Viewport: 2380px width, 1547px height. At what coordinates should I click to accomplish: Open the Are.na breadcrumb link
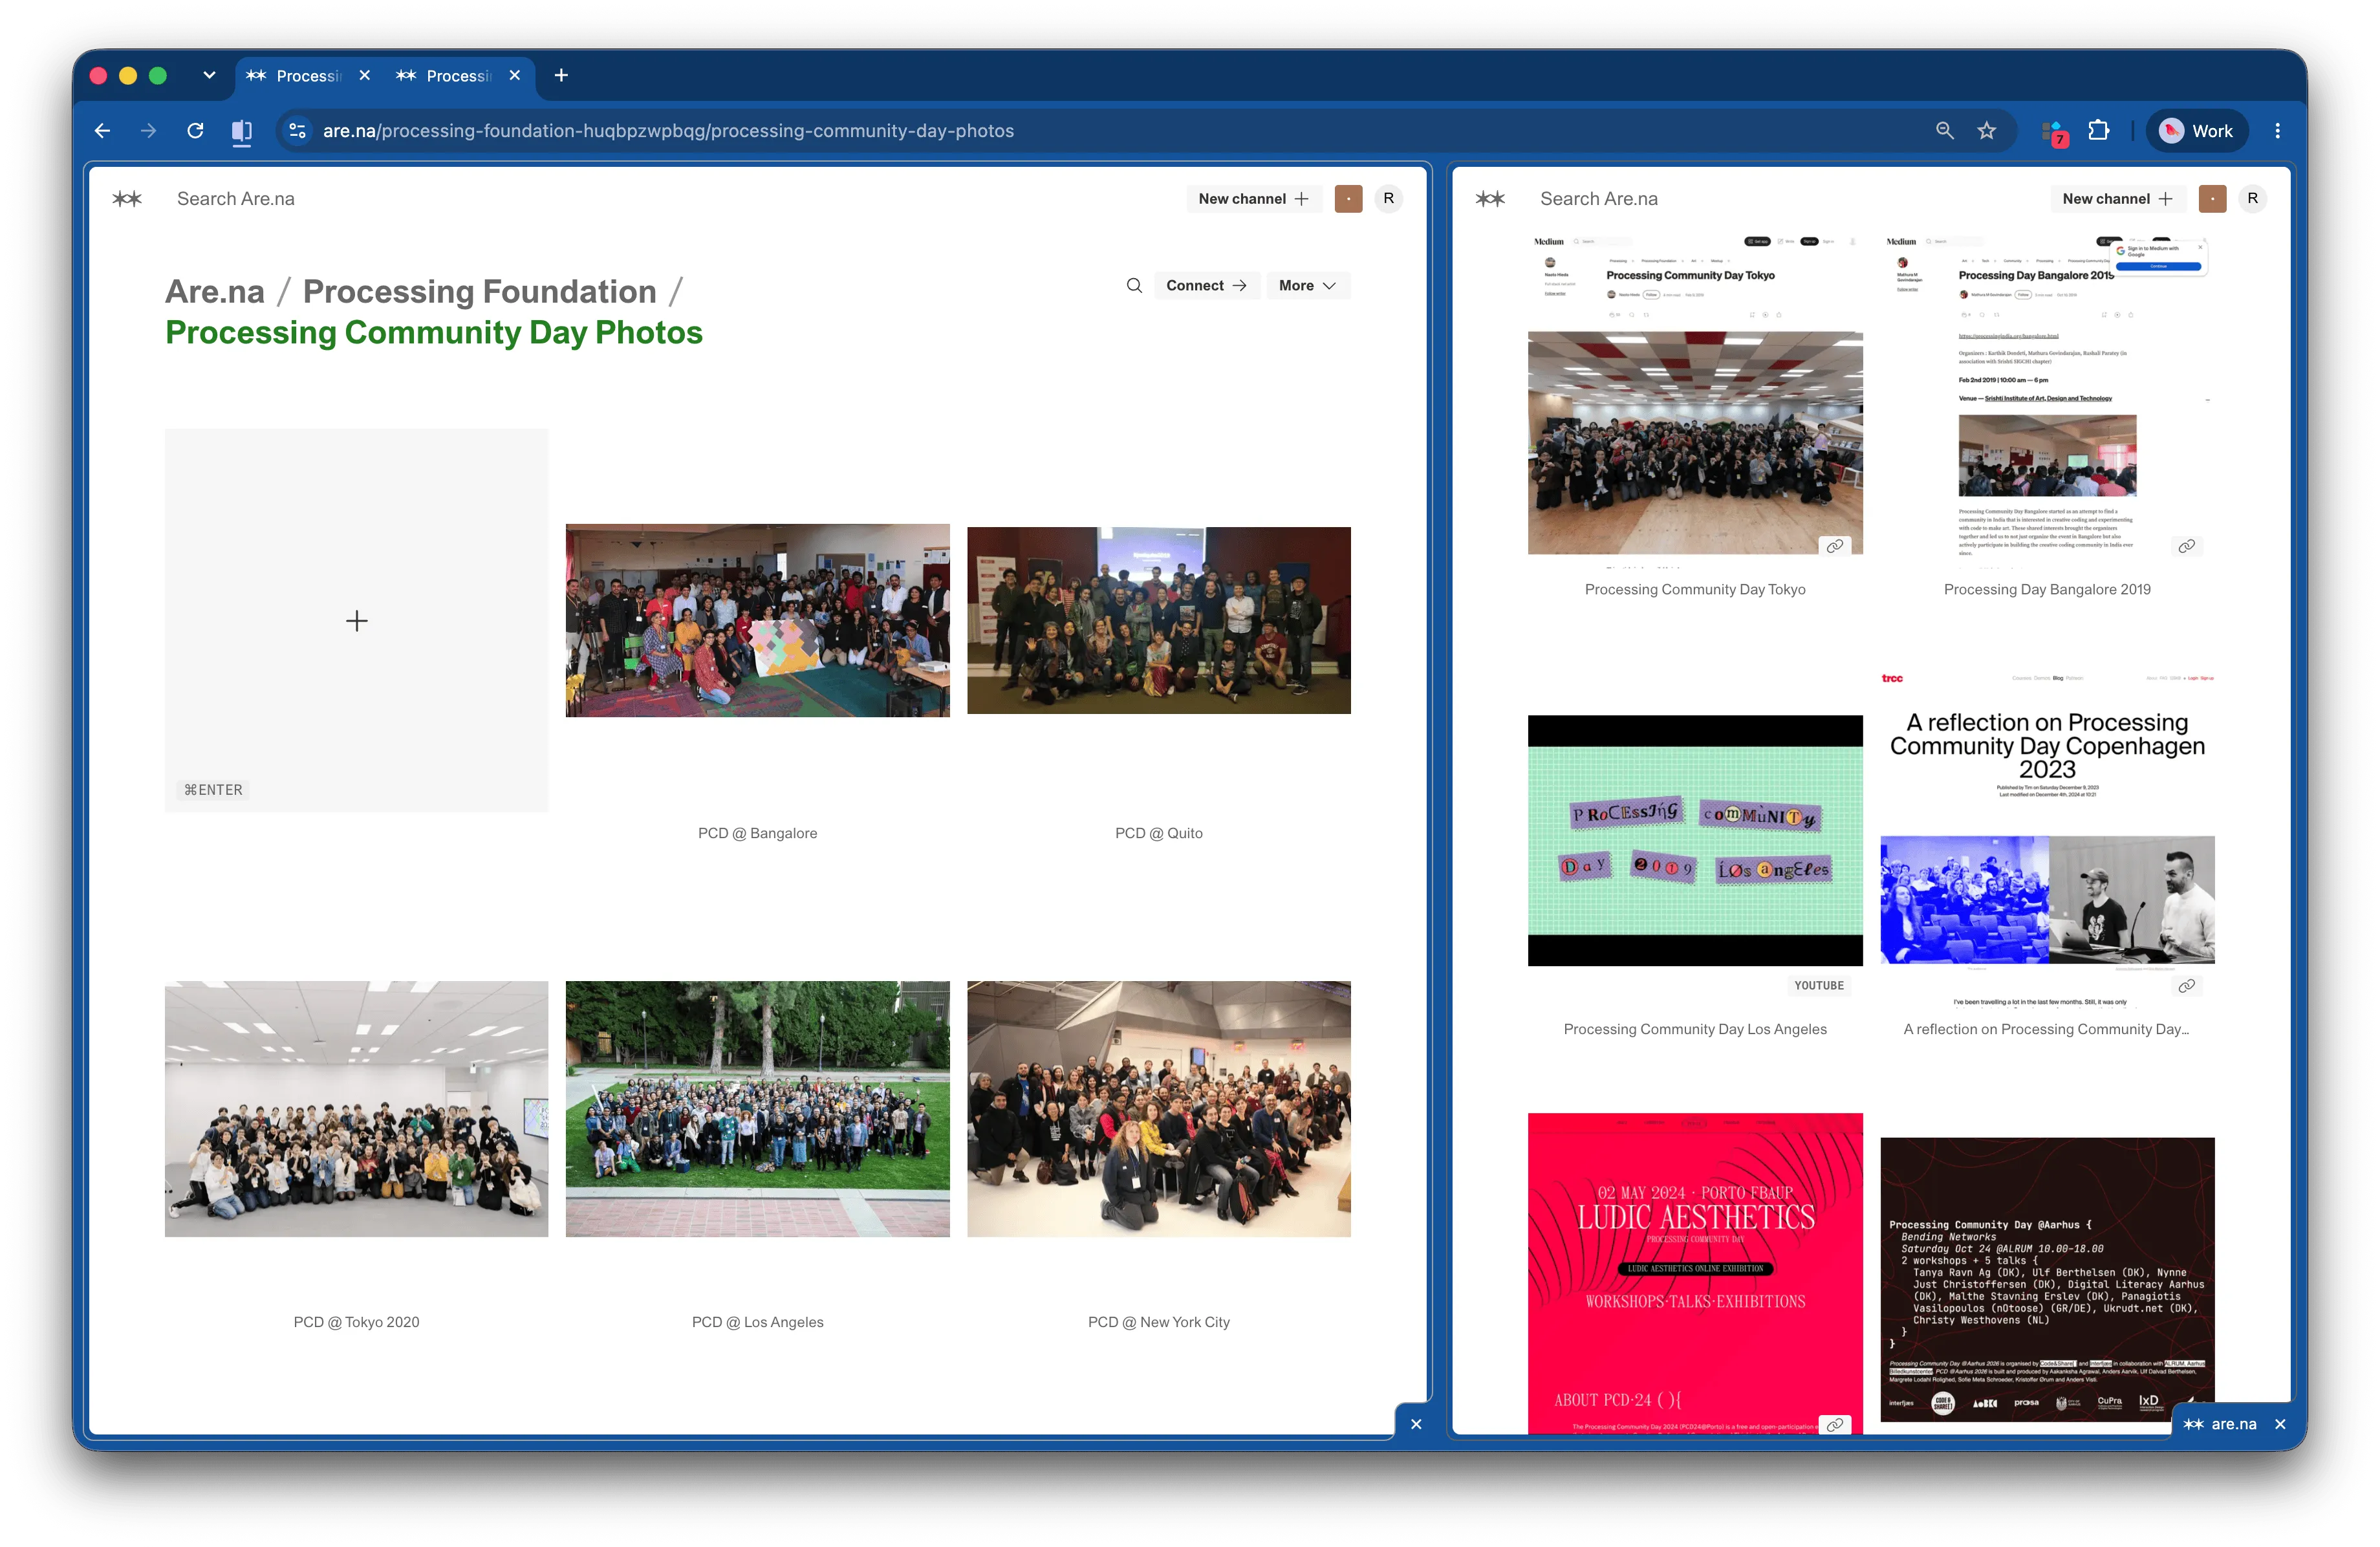215,292
